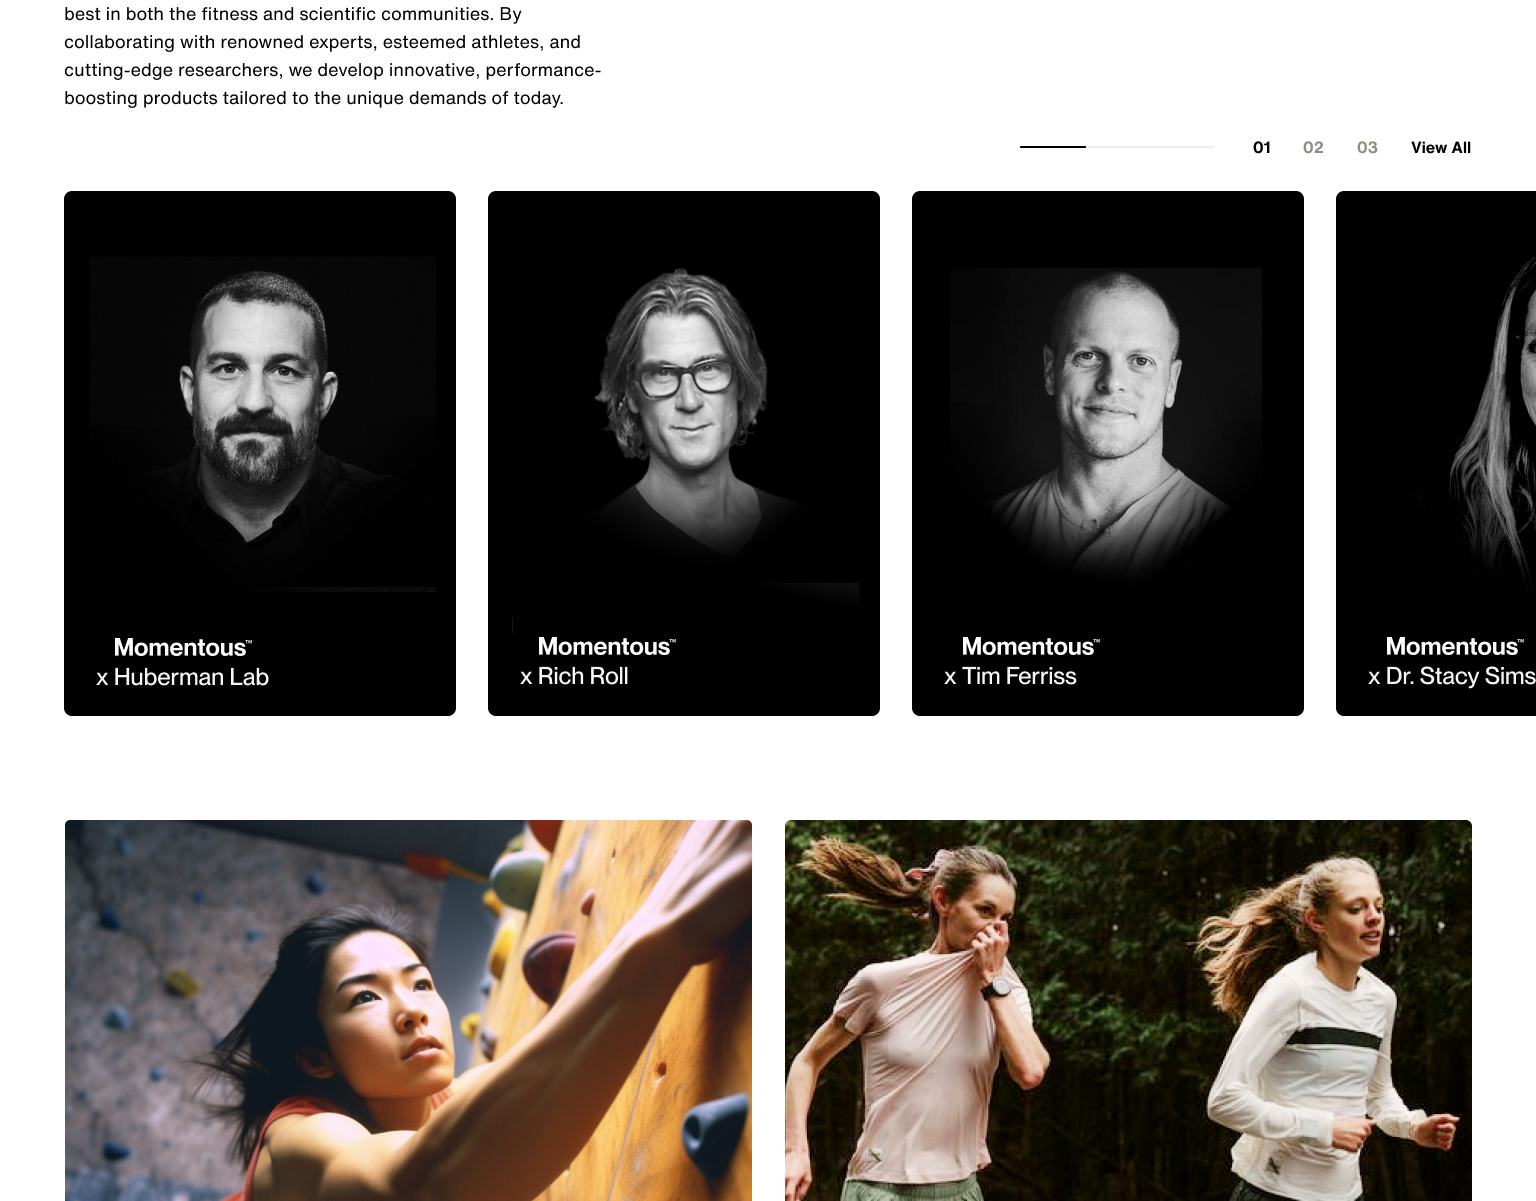Screen dimensions: 1536x1201
Task: Select the 'x Rich Roll' caption text
Action: pos(574,676)
